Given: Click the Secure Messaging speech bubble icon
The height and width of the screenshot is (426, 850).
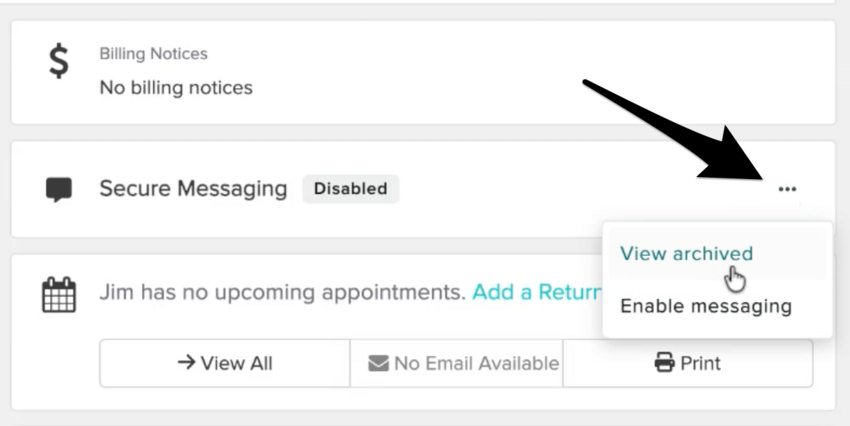Looking at the screenshot, I should coord(59,189).
